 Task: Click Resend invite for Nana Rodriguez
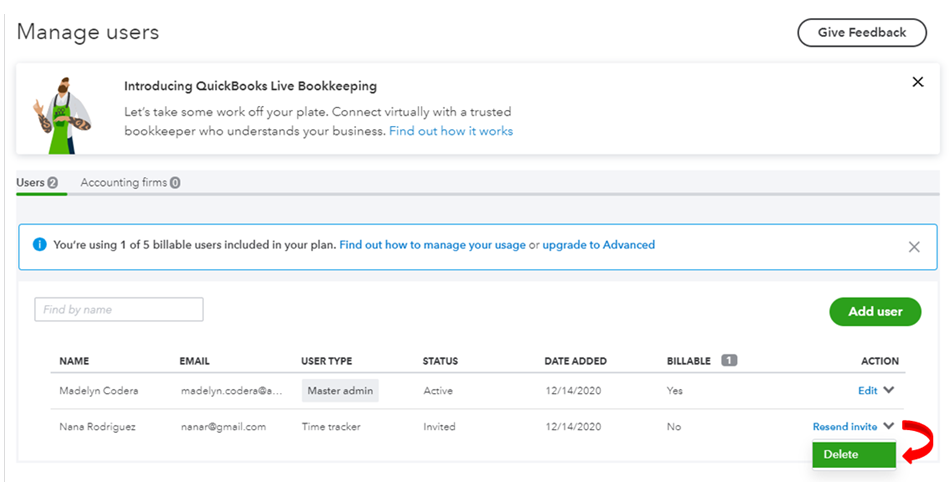[845, 427]
